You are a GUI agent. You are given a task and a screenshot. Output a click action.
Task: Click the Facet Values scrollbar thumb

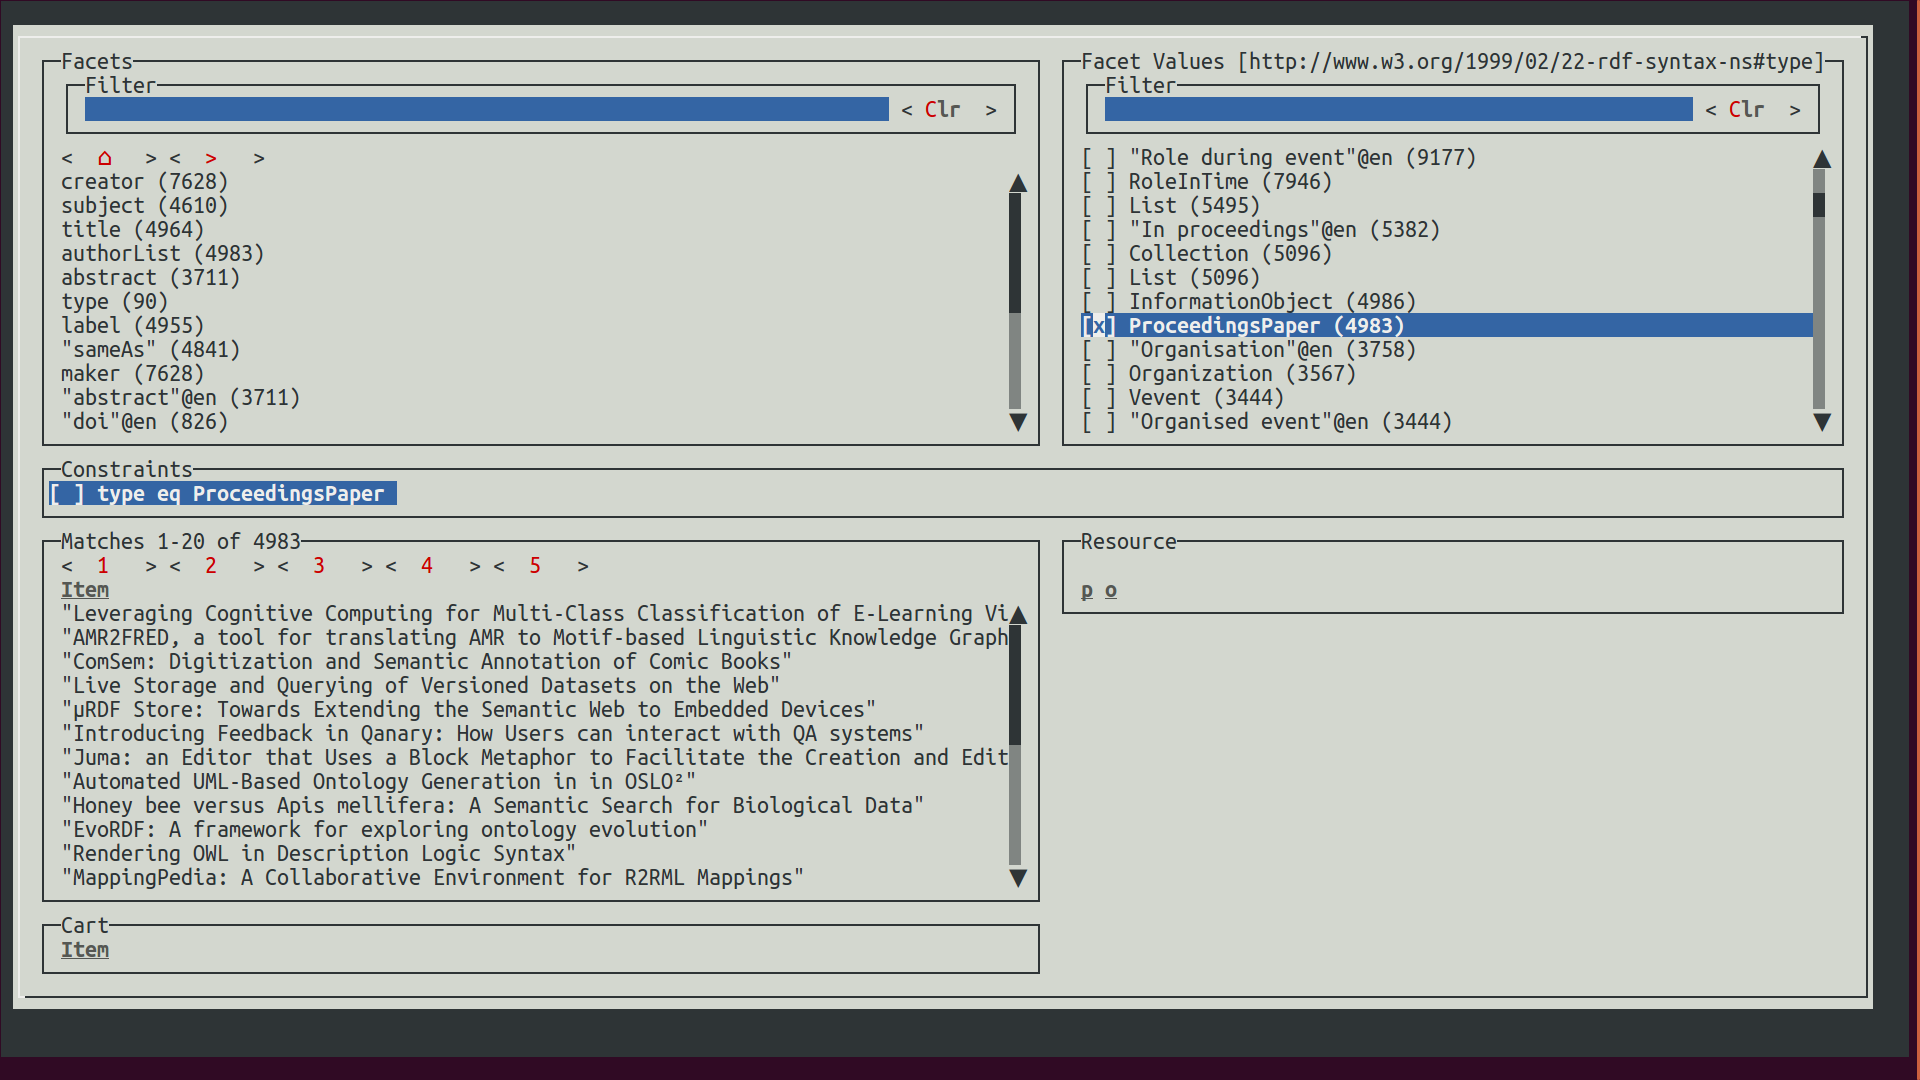1819,205
